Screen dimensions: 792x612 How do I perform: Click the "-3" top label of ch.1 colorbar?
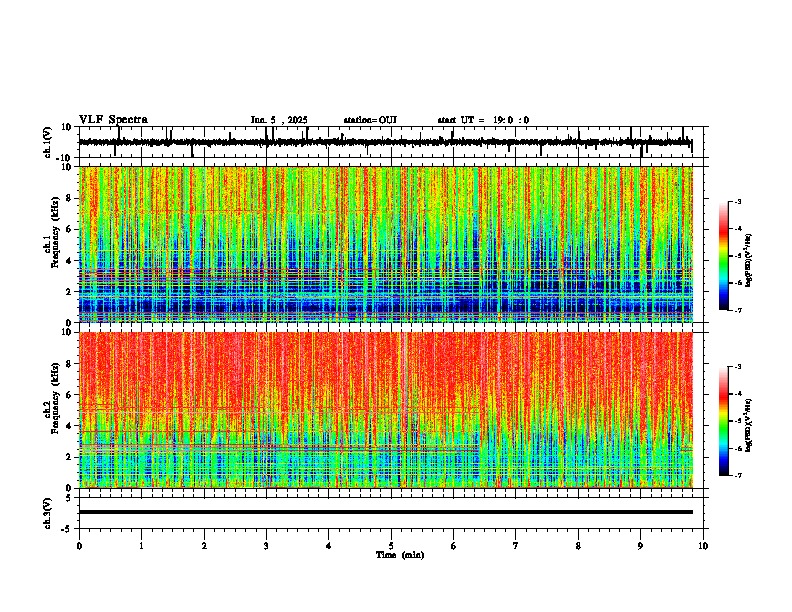pos(737,202)
